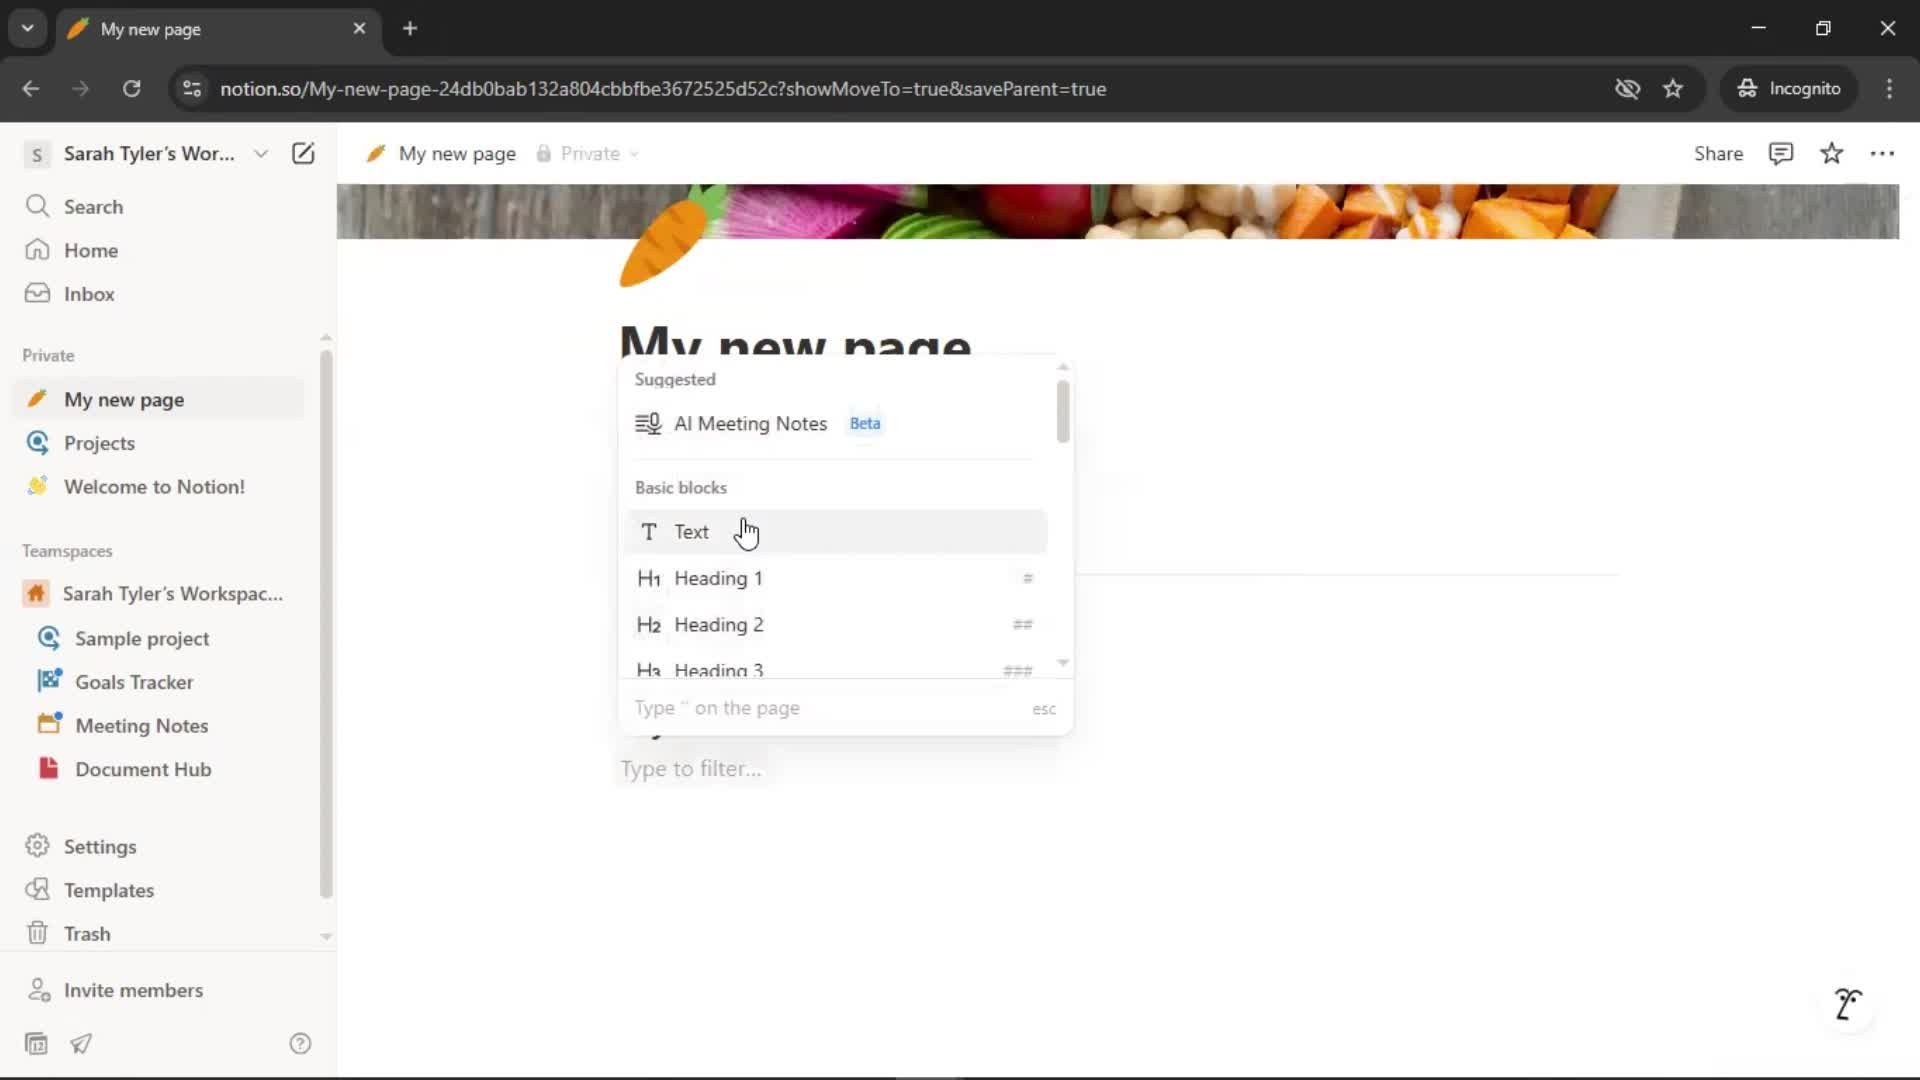Click the block menu scrollbar
1920x1080 pixels.
[1062, 411]
